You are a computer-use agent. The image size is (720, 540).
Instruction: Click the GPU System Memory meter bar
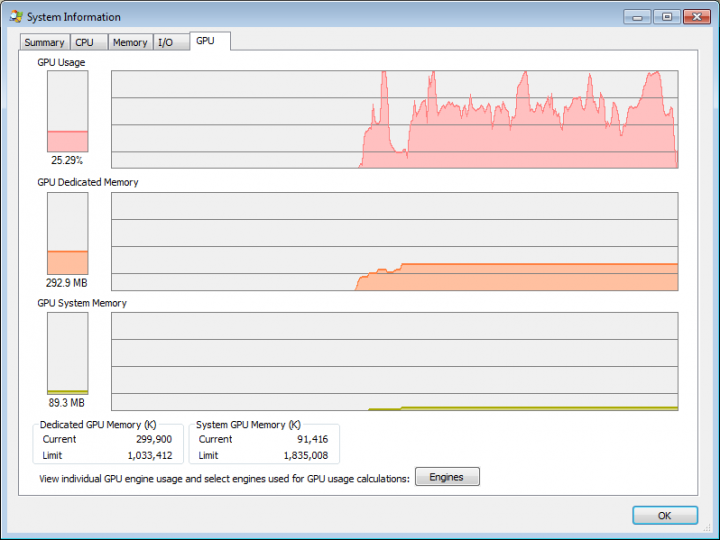click(68, 354)
